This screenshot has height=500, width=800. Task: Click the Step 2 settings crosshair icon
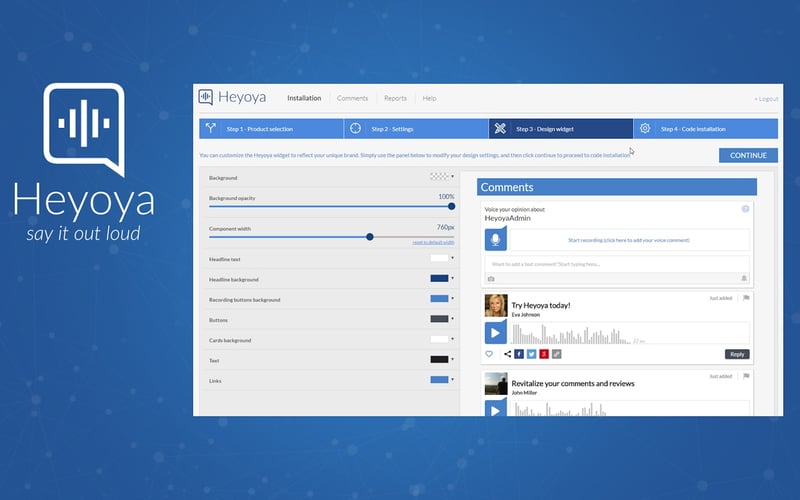[x=356, y=129]
